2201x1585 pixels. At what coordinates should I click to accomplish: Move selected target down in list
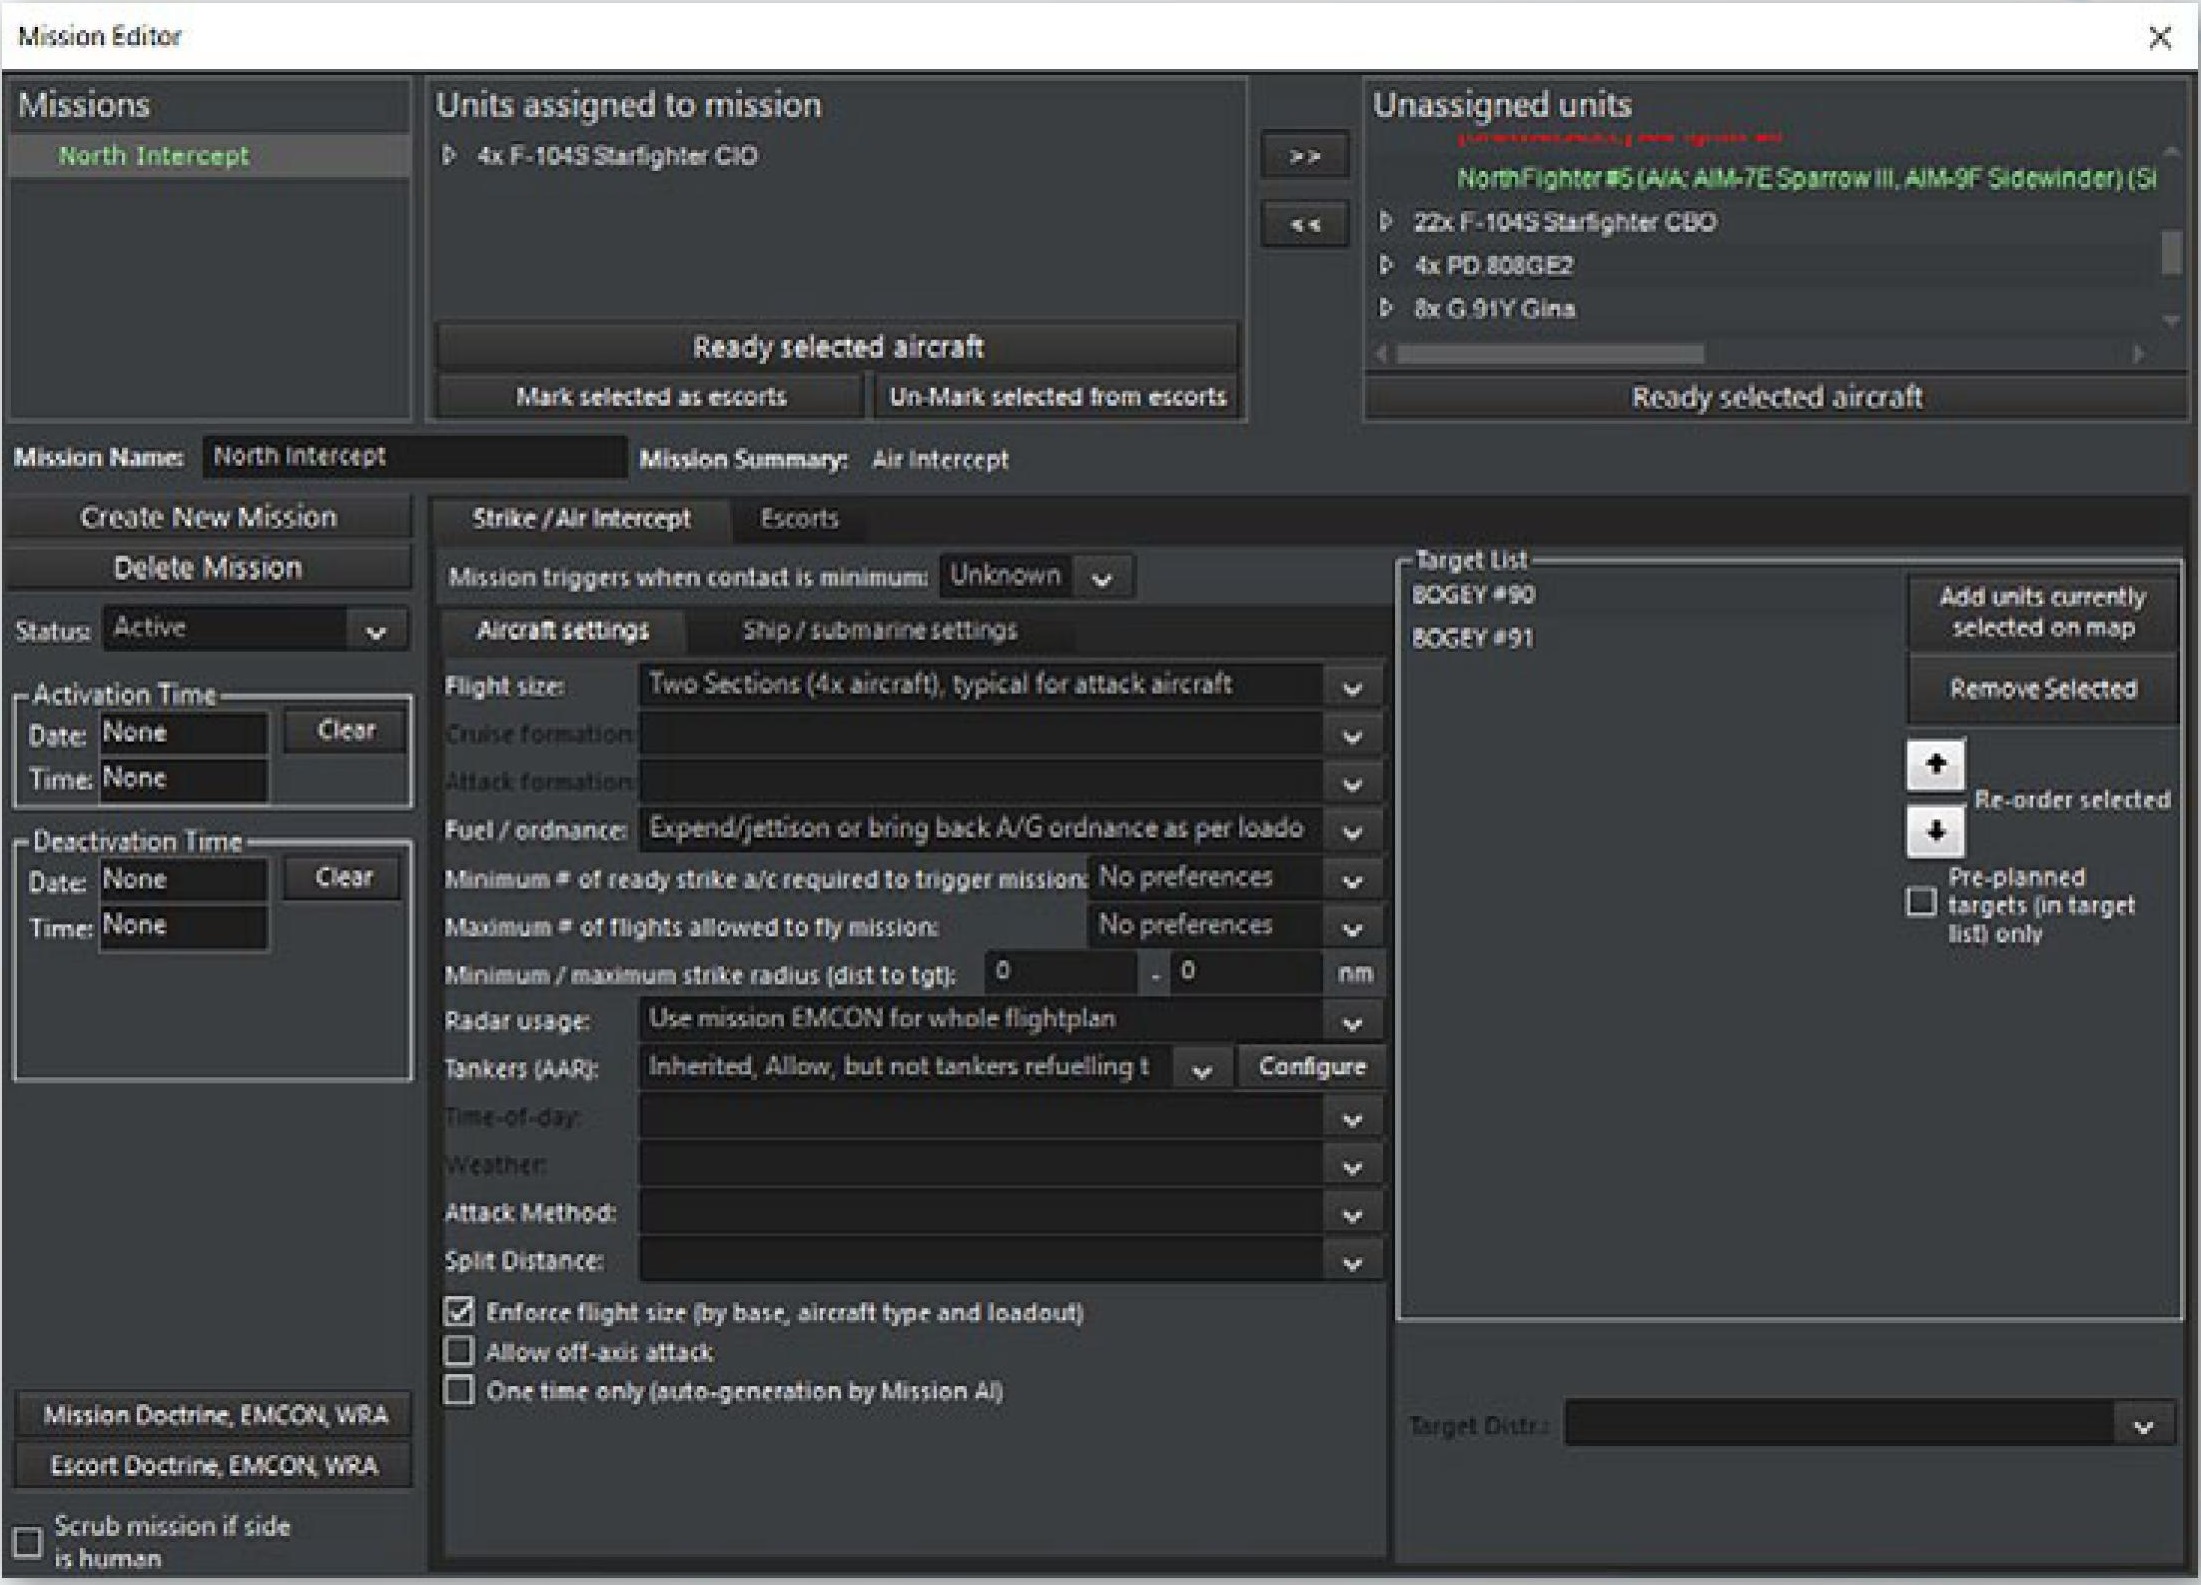pyautogui.click(x=1935, y=831)
